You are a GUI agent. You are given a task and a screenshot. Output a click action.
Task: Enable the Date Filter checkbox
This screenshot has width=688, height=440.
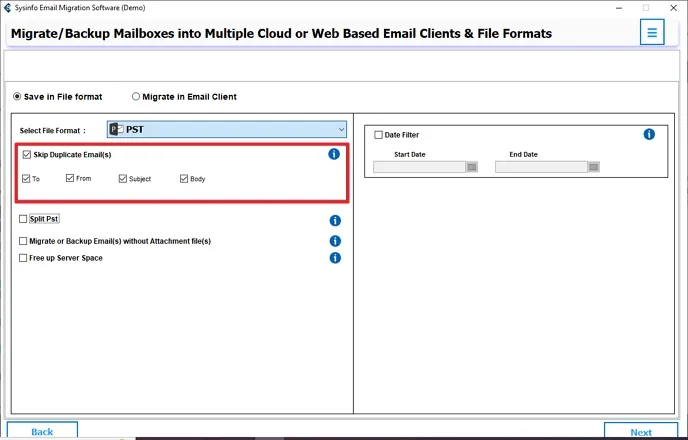tap(379, 135)
